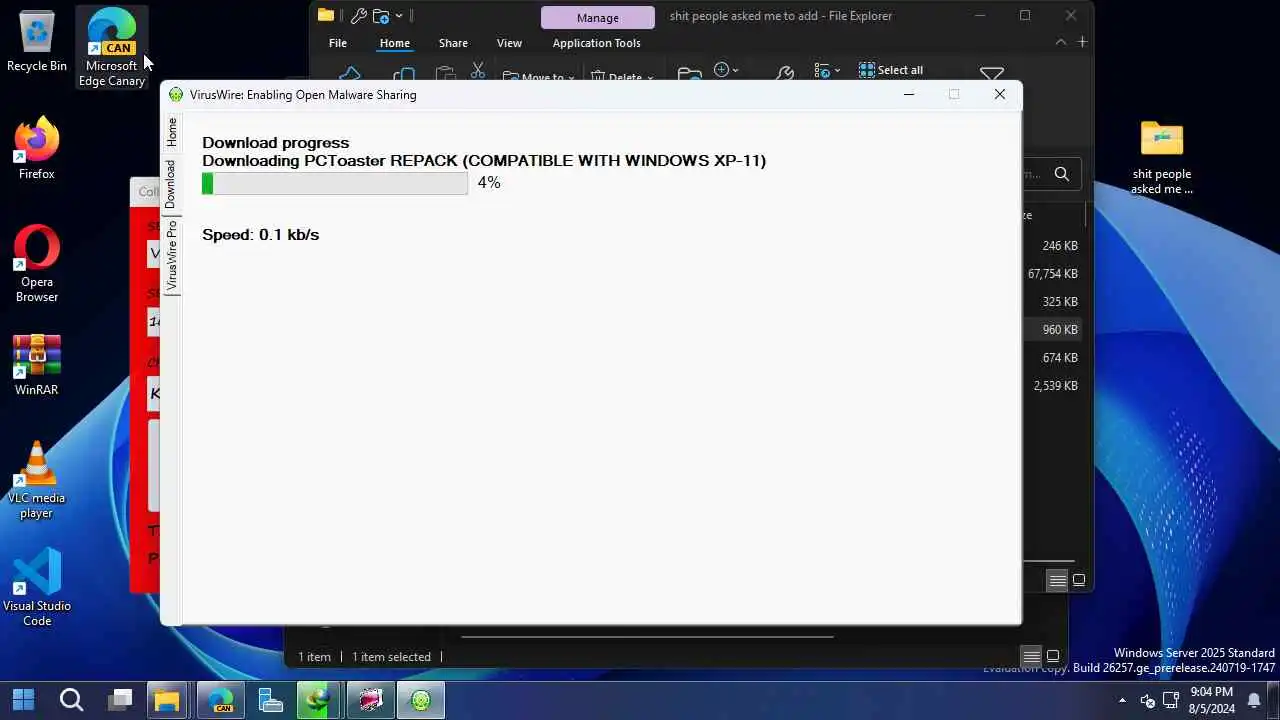The width and height of the screenshot is (1280, 720).
Task: Open the Application Tools ribbon tab
Action: [x=596, y=43]
